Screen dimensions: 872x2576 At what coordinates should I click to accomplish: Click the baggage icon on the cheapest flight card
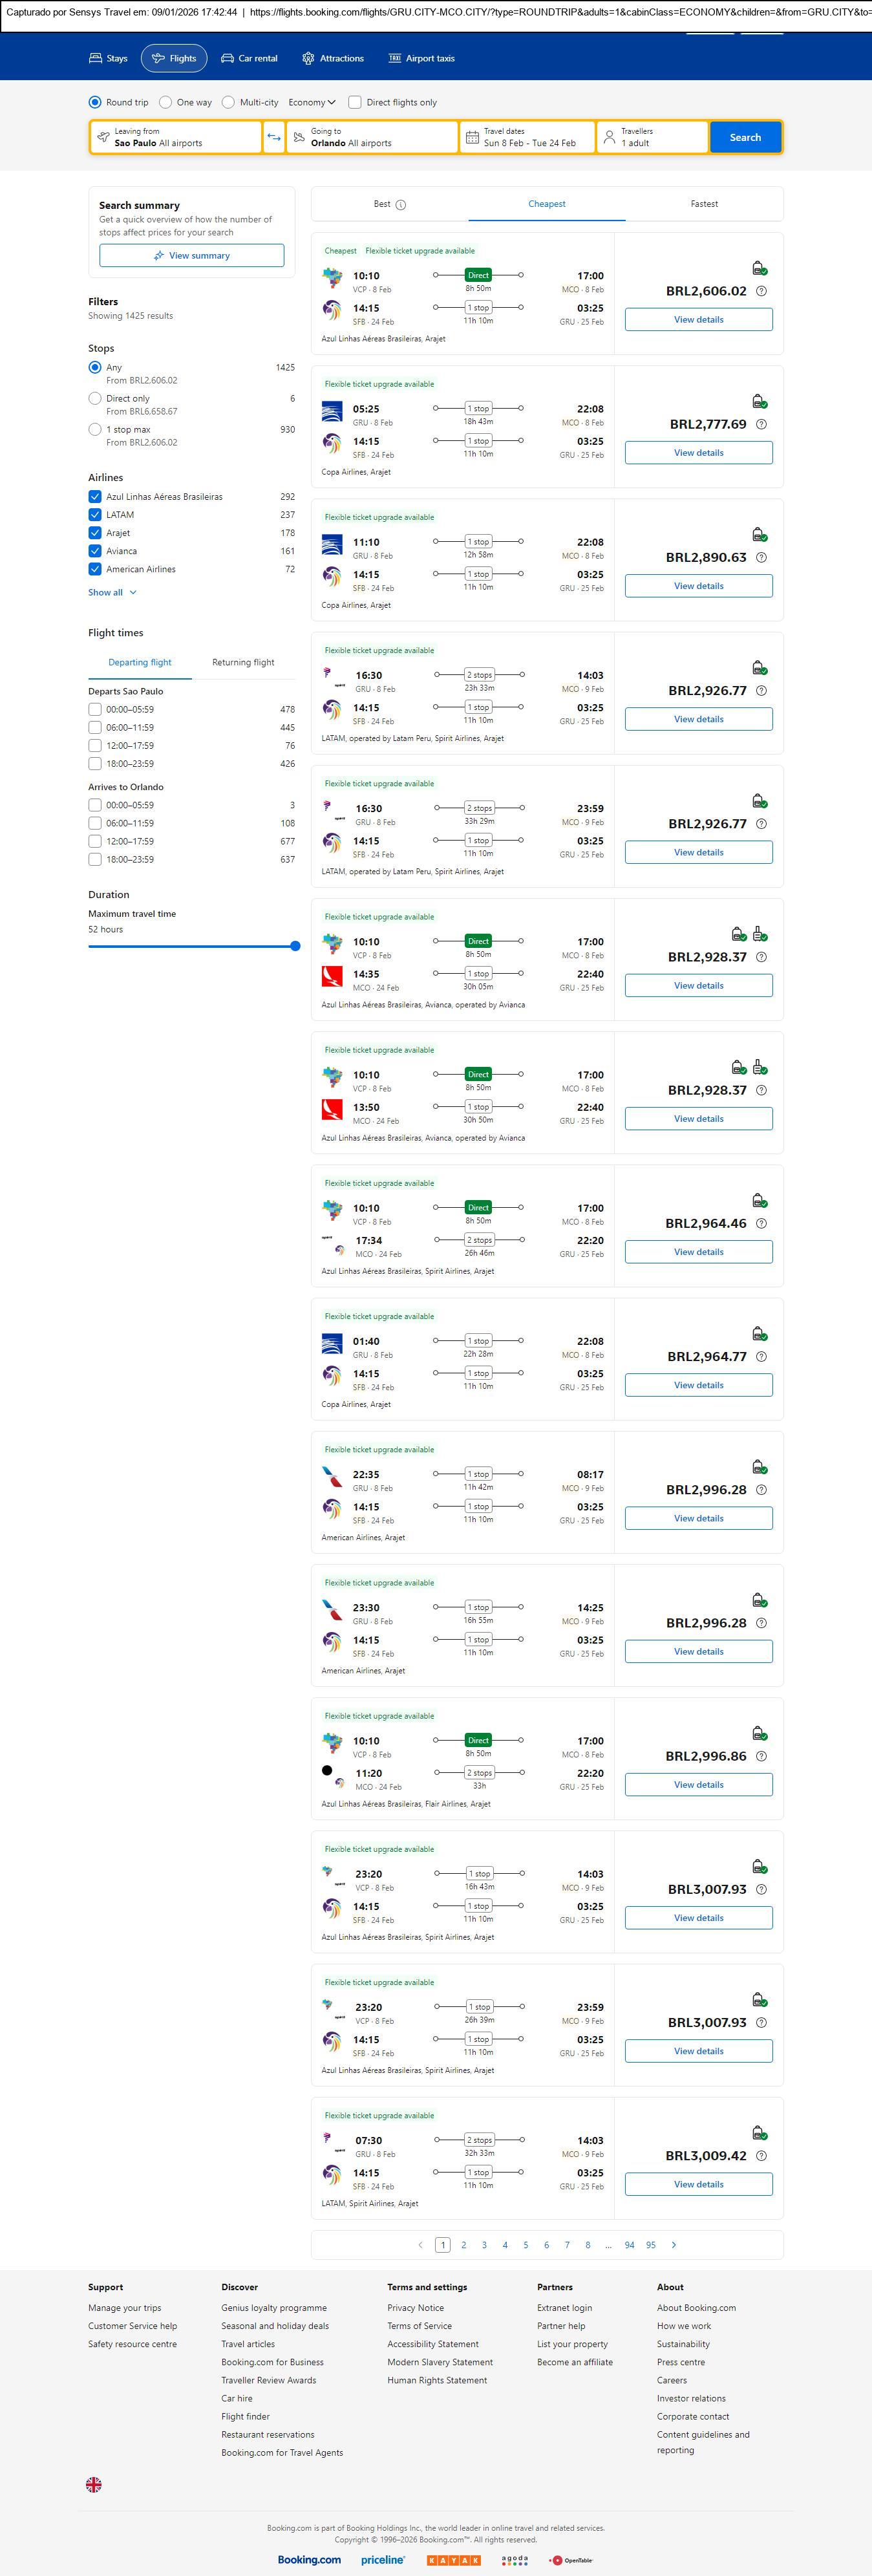tap(759, 268)
